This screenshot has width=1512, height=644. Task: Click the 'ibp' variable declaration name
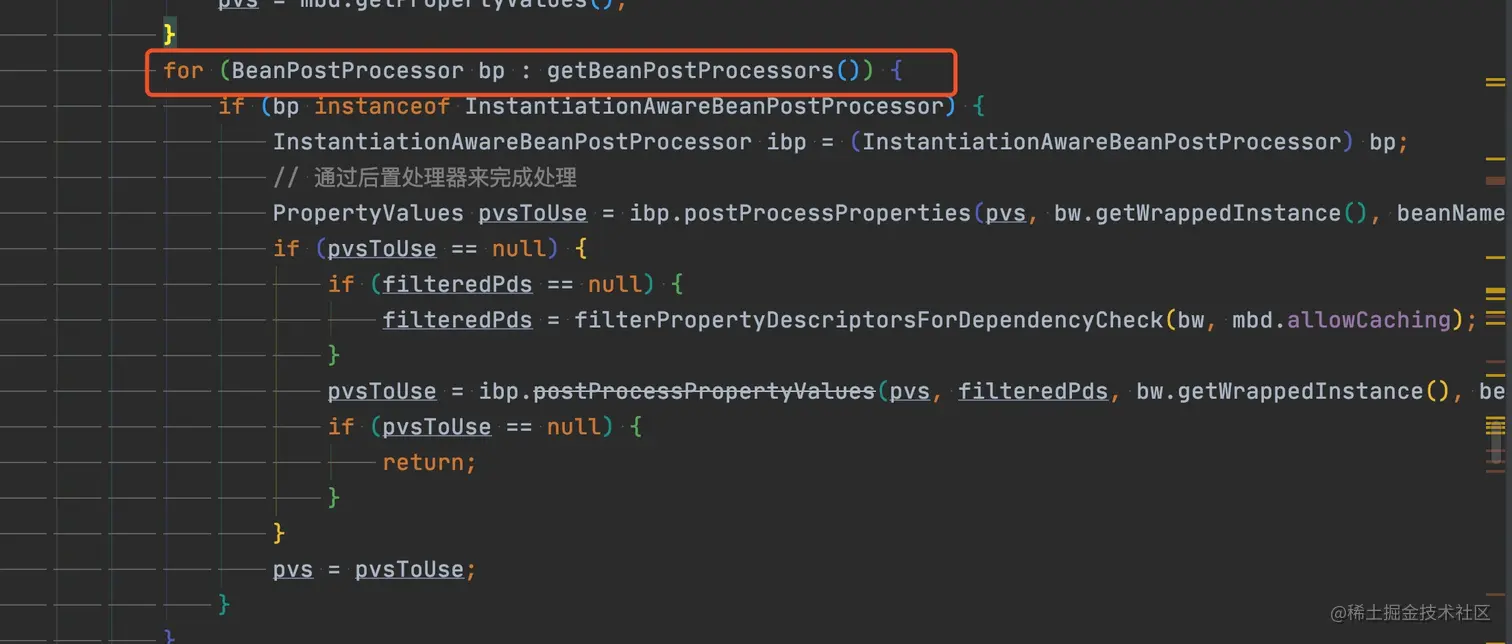point(786,142)
